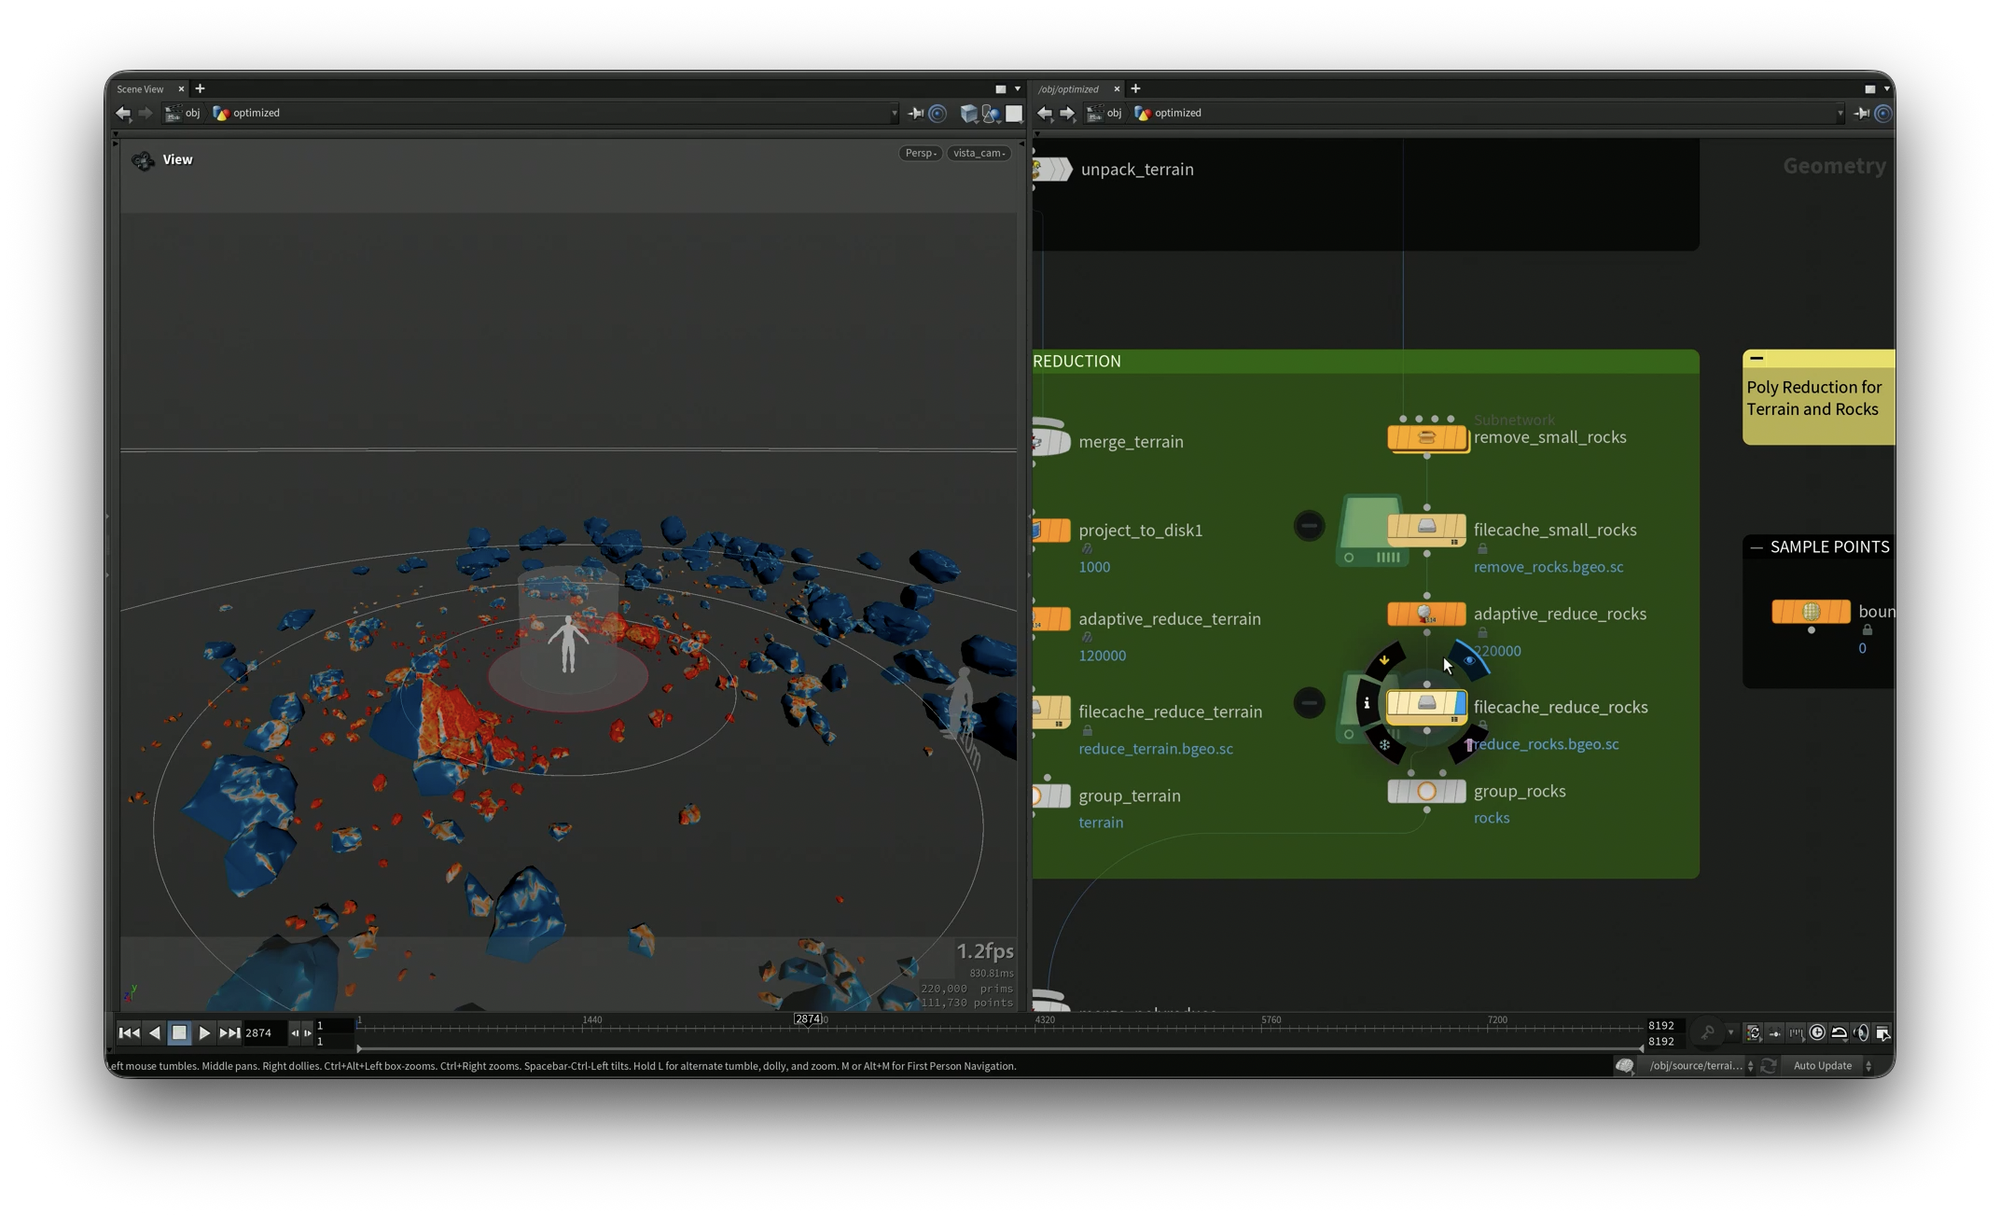Click the force update refresh icon
The image size is (2000, 1216).
click(x=1768, y=1066)
